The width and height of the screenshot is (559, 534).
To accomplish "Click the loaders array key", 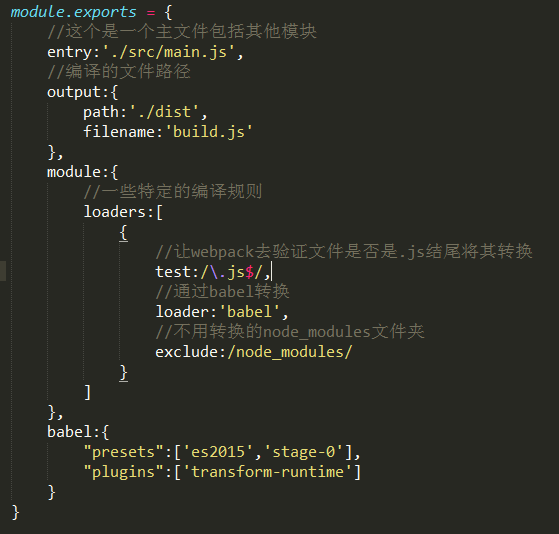I will (115, 212).
